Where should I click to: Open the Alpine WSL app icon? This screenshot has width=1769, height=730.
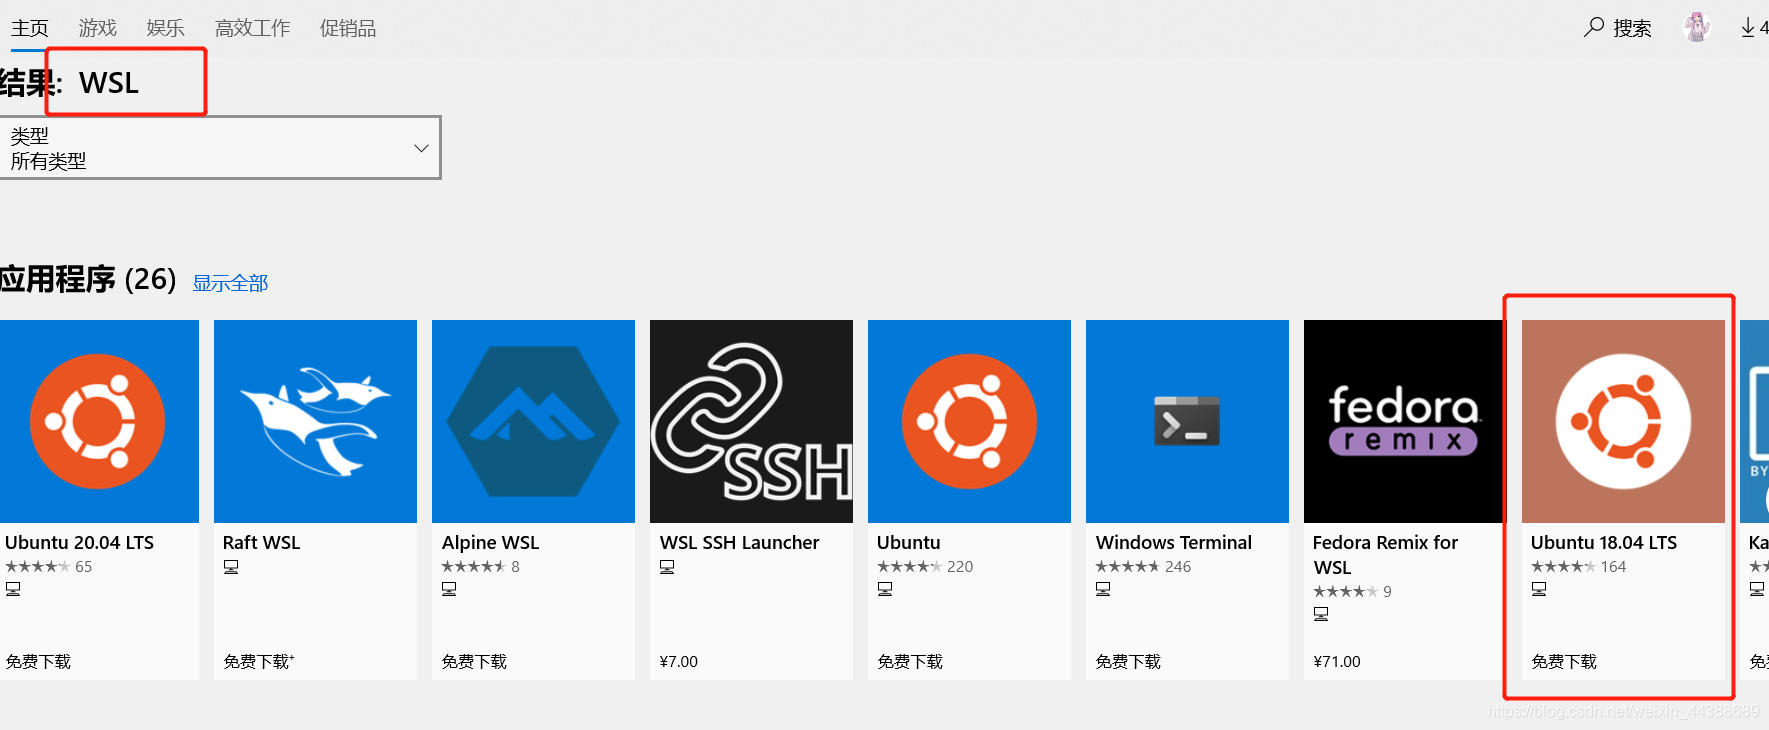(x=533, y=421)
